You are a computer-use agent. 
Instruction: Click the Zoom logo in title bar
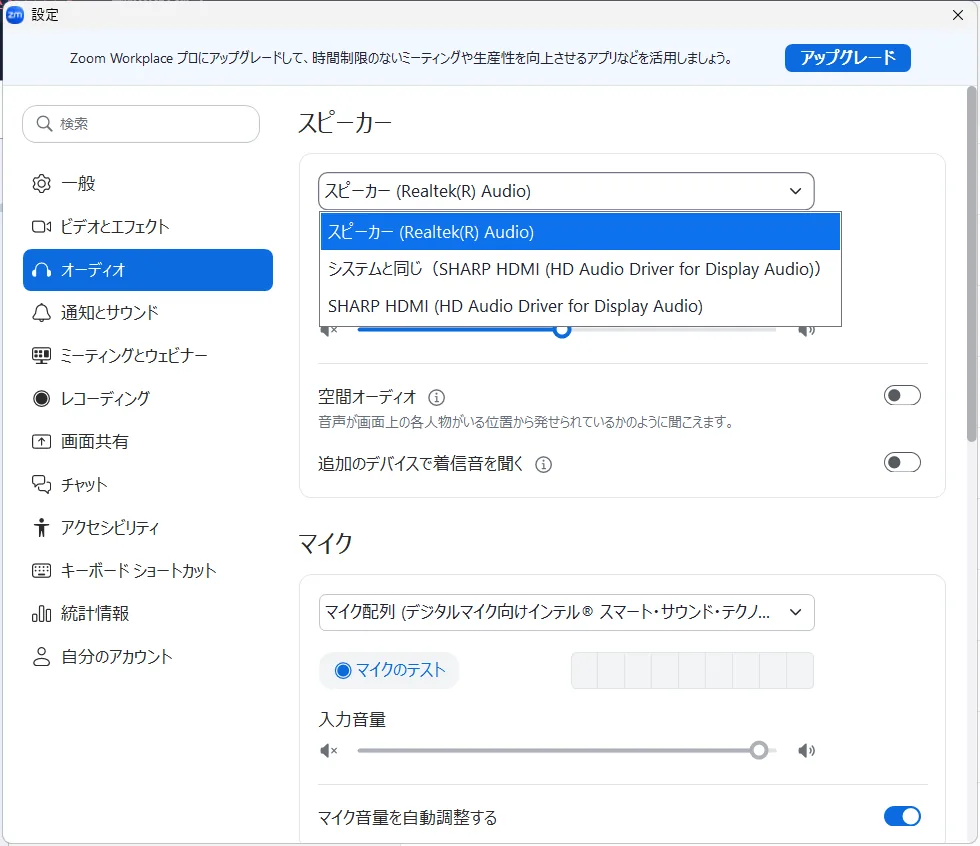point(14,15)
